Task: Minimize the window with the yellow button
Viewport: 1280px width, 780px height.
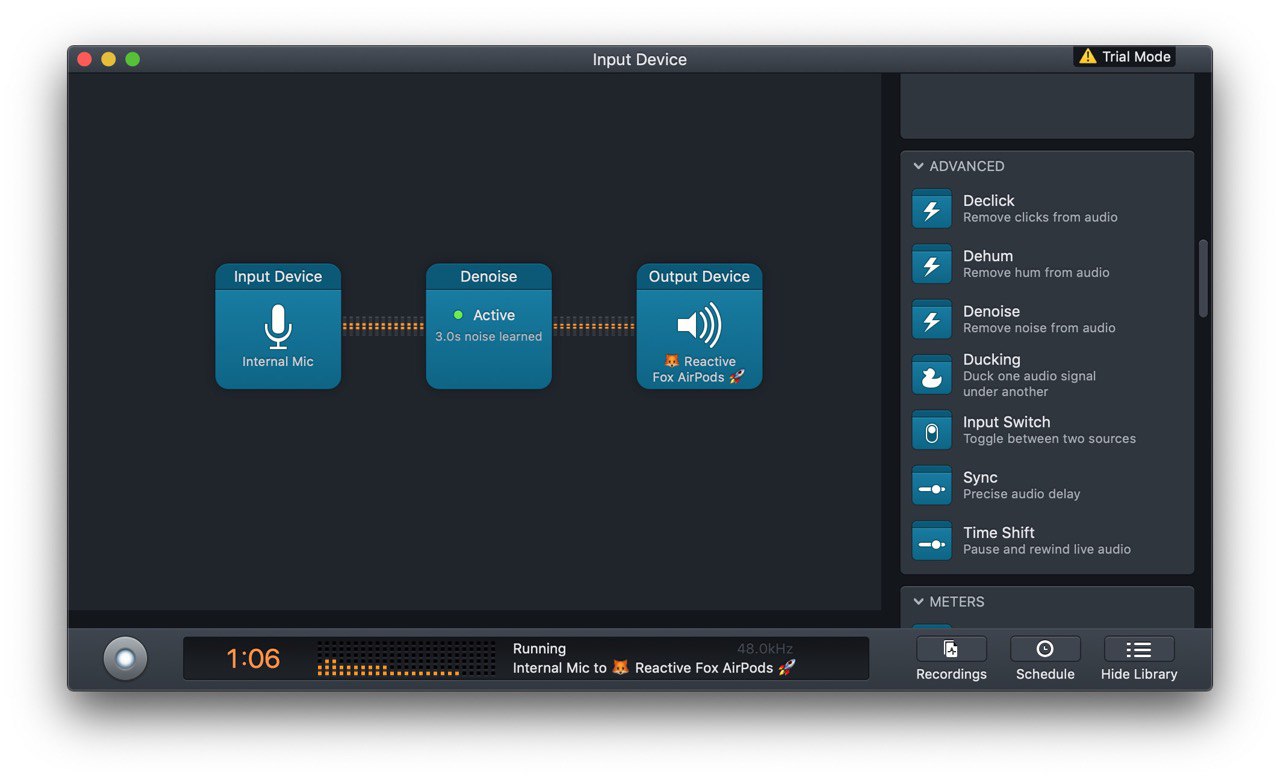Action: pos(109,60)
